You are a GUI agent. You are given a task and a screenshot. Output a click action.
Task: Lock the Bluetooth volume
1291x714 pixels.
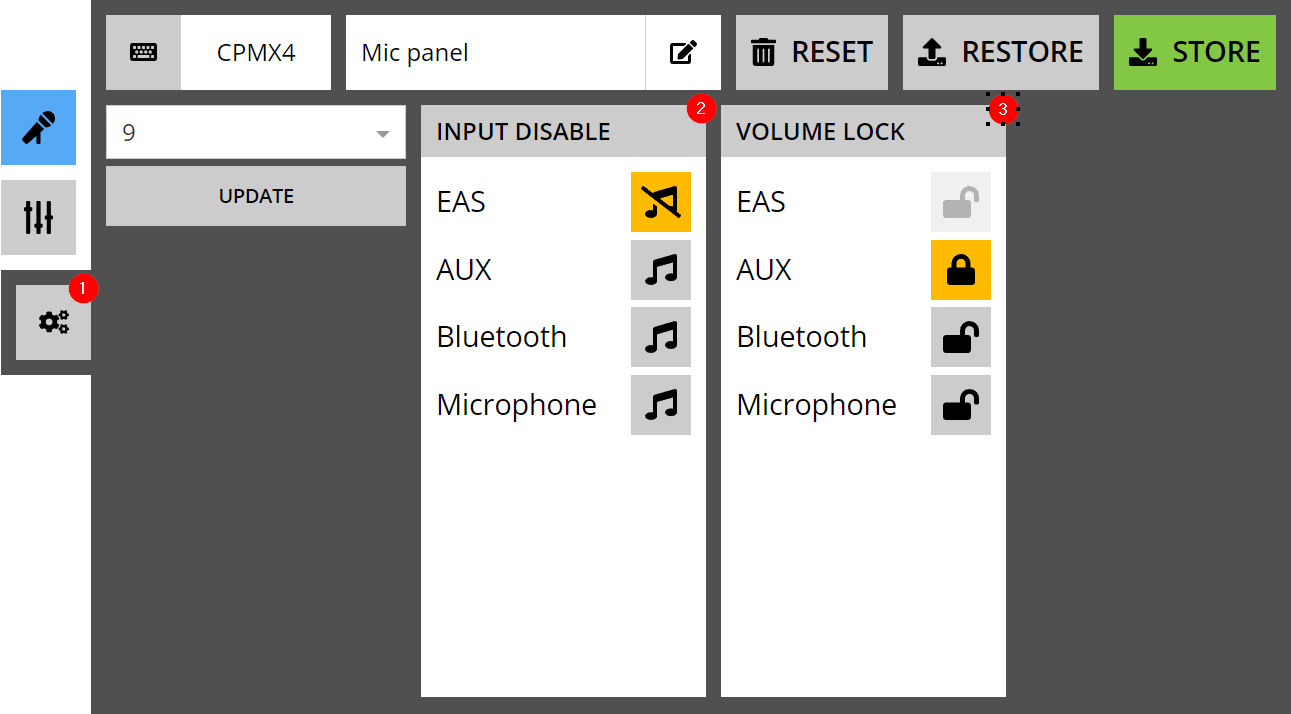tap(961, 337)
